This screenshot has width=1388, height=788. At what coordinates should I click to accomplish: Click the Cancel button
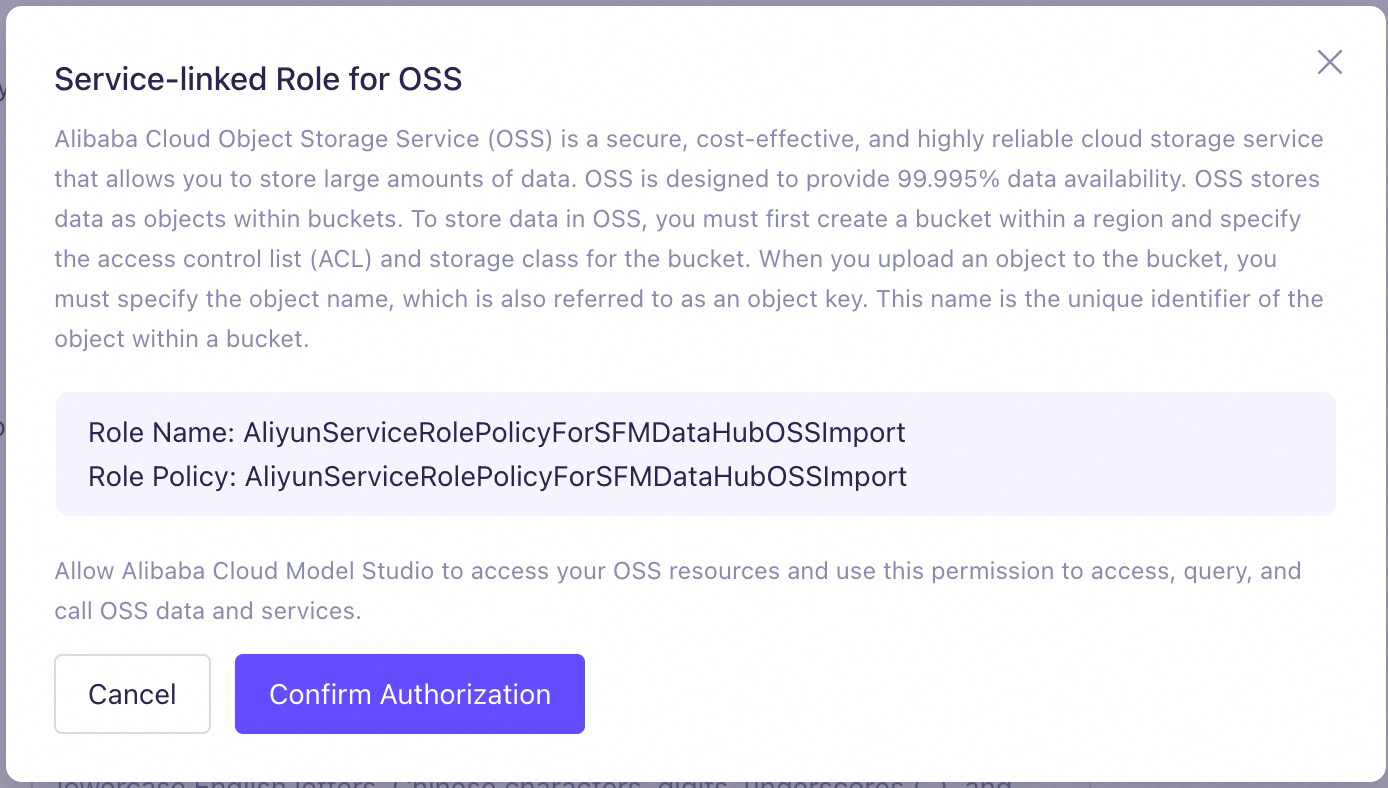132,694
